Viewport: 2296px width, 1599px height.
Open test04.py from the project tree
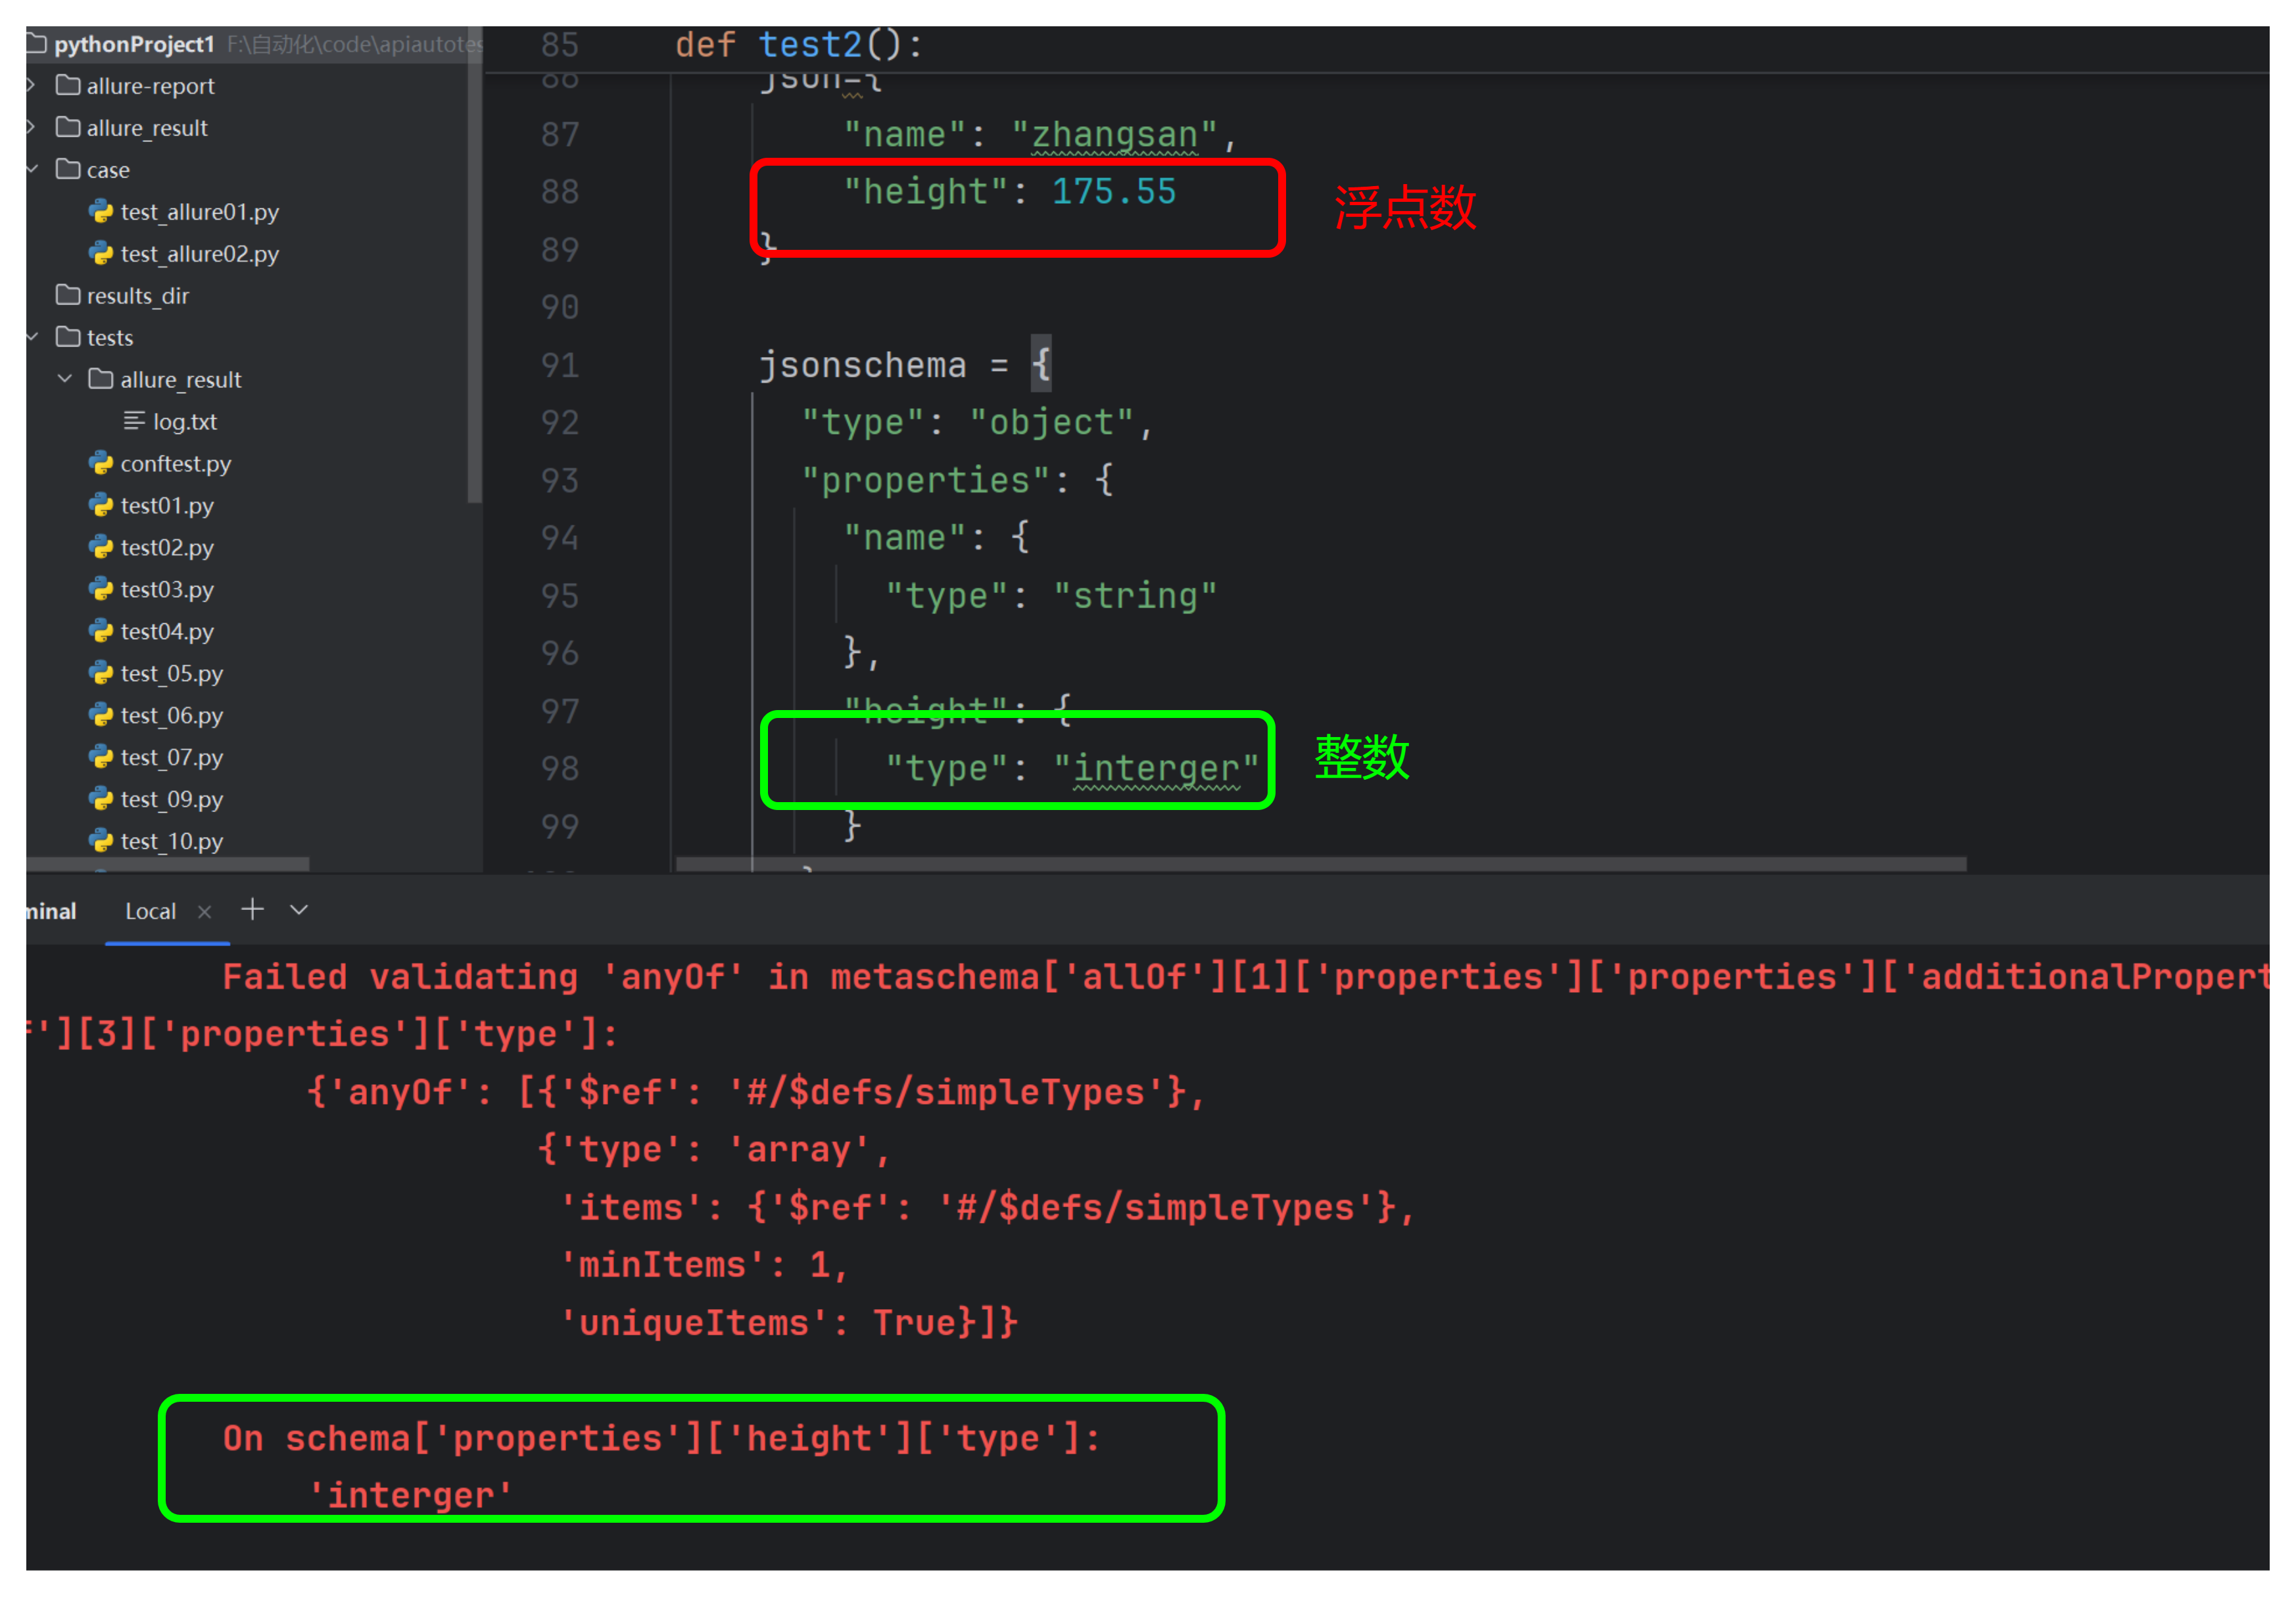coord(166,632)
